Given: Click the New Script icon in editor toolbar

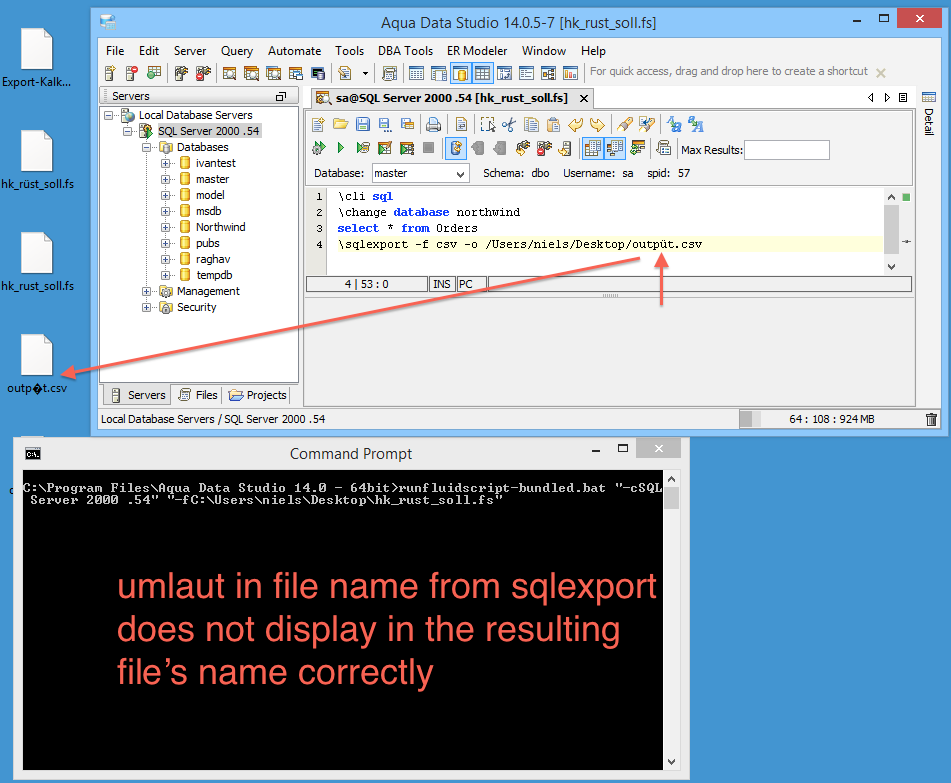Looking at the screenshot, I should (318, 124).
